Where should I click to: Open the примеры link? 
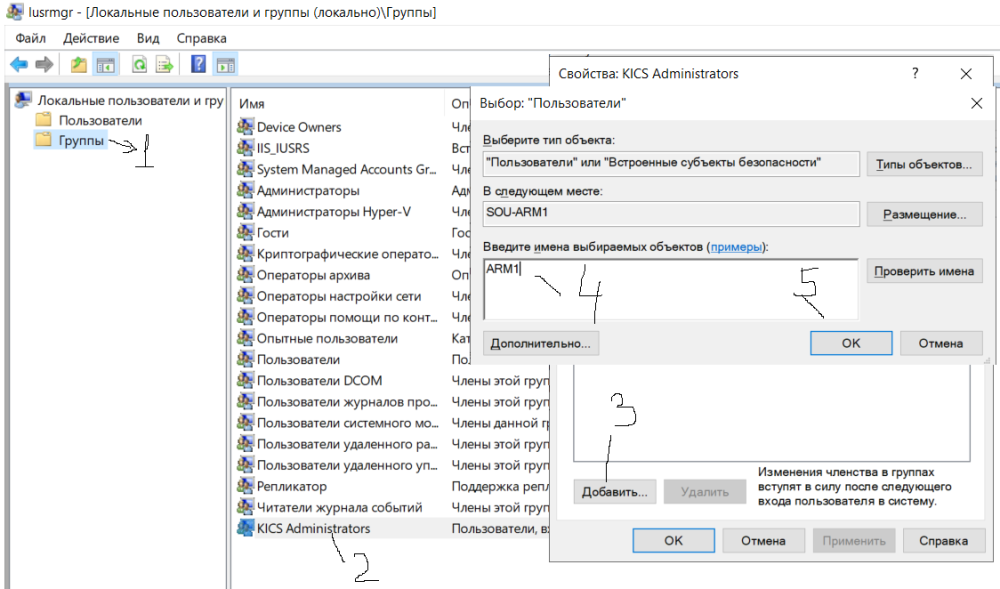pyautogui.click(x=736, y=247)
